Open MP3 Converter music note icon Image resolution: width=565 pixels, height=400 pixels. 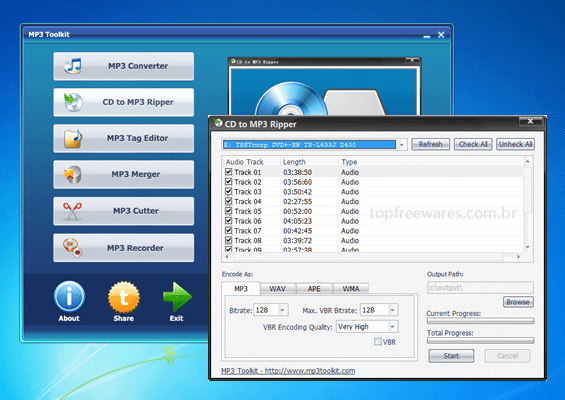pos(74,66)
